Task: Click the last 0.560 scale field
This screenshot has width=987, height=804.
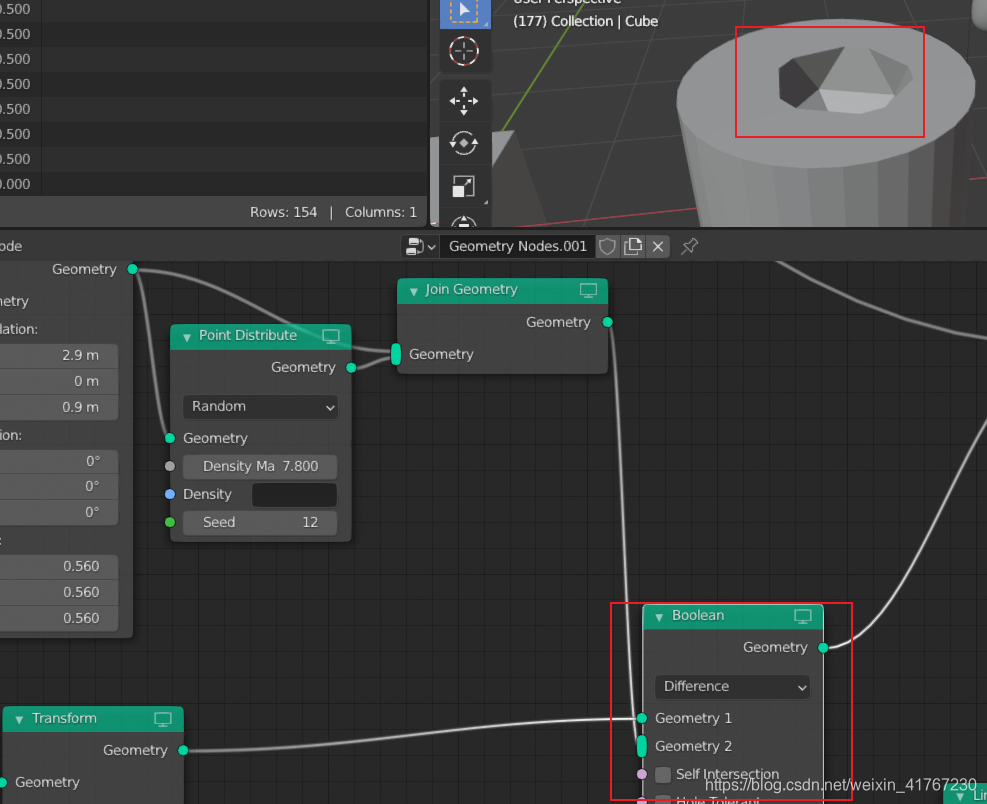Action: 59,618
